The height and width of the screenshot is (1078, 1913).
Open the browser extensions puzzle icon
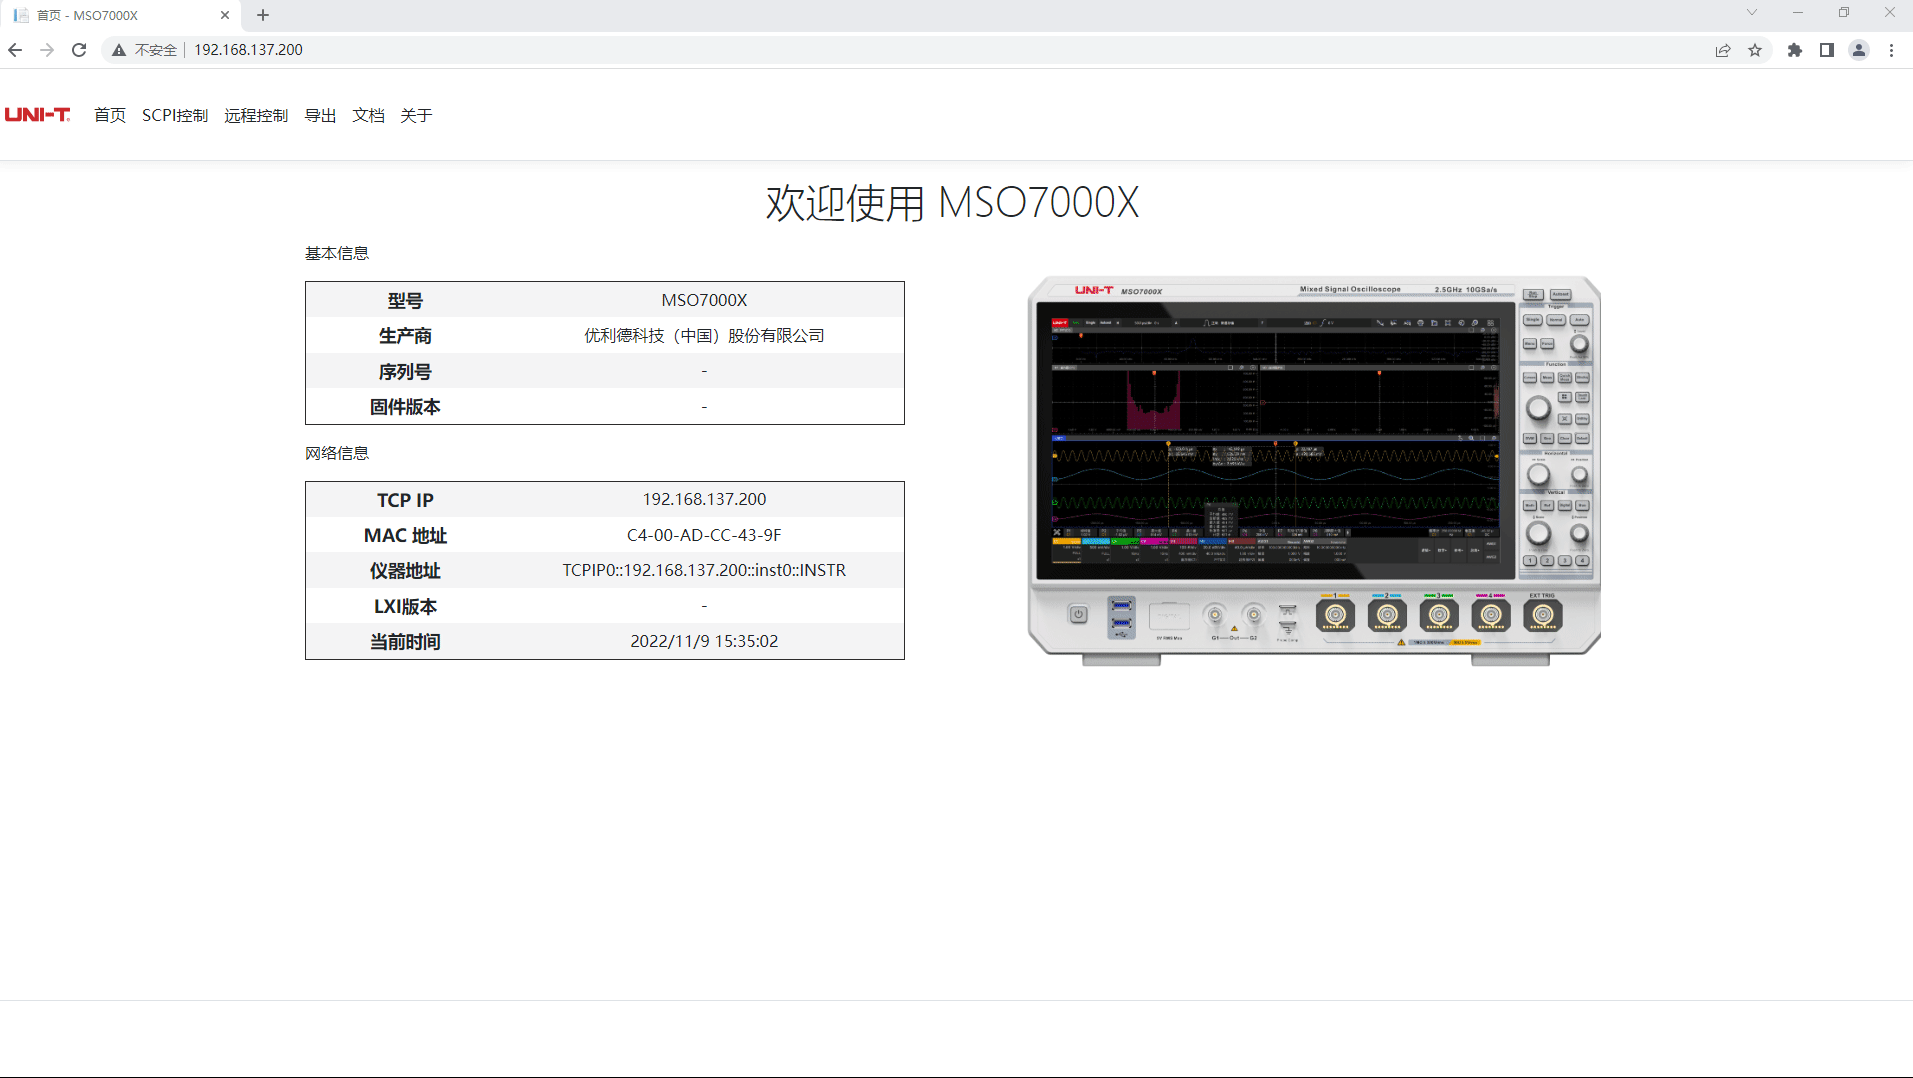tap(1794, 50)
